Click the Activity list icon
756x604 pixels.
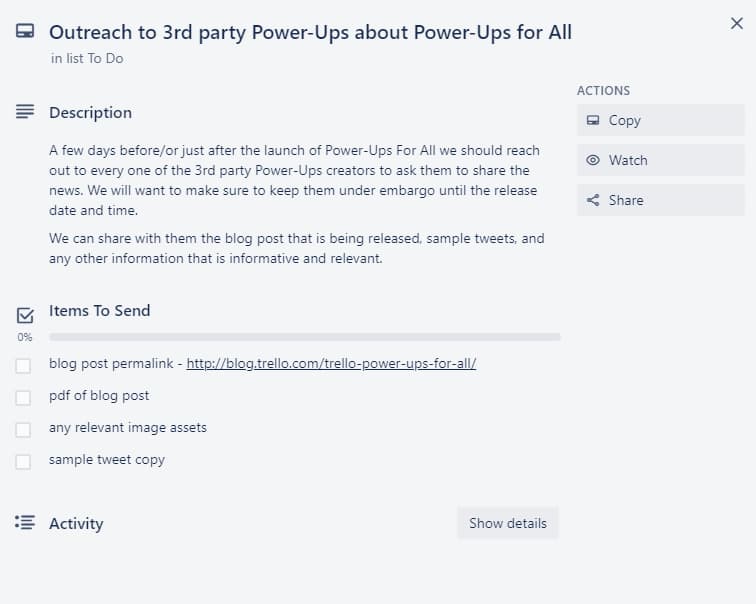[25, 522]
